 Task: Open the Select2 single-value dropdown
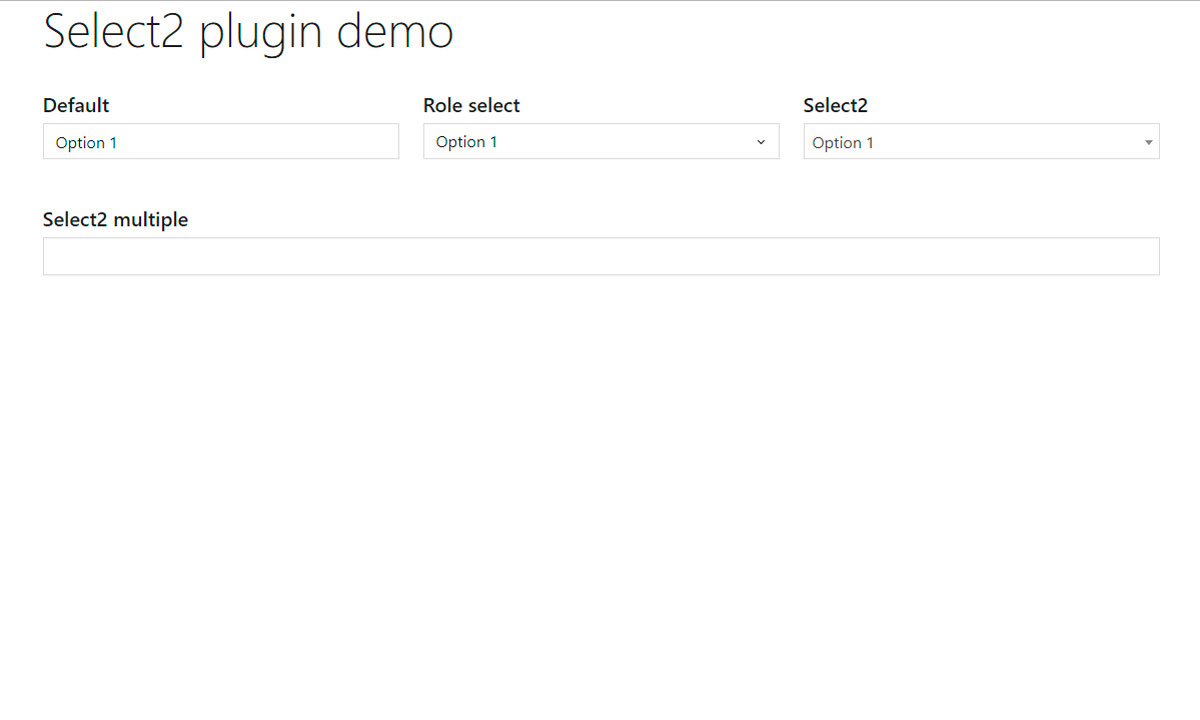click(981, 142)
